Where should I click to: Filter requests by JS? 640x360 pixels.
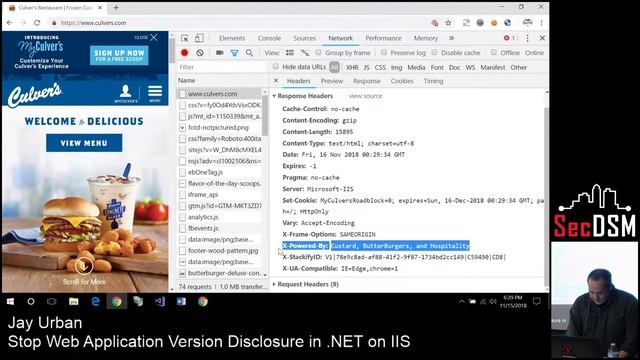pyautogui.click(x=367, y=67)
